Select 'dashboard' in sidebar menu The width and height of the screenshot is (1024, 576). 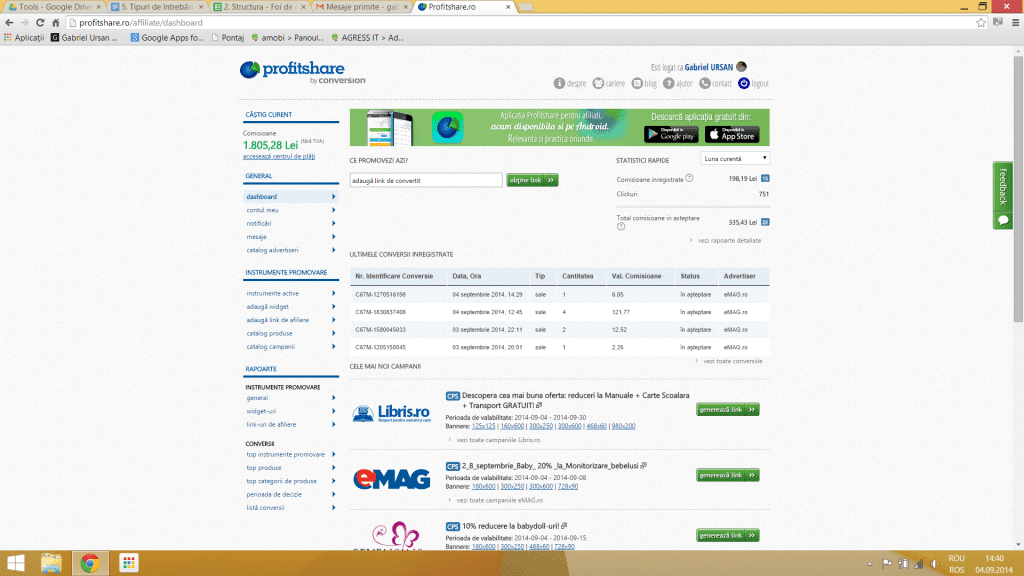pos(291,197)
